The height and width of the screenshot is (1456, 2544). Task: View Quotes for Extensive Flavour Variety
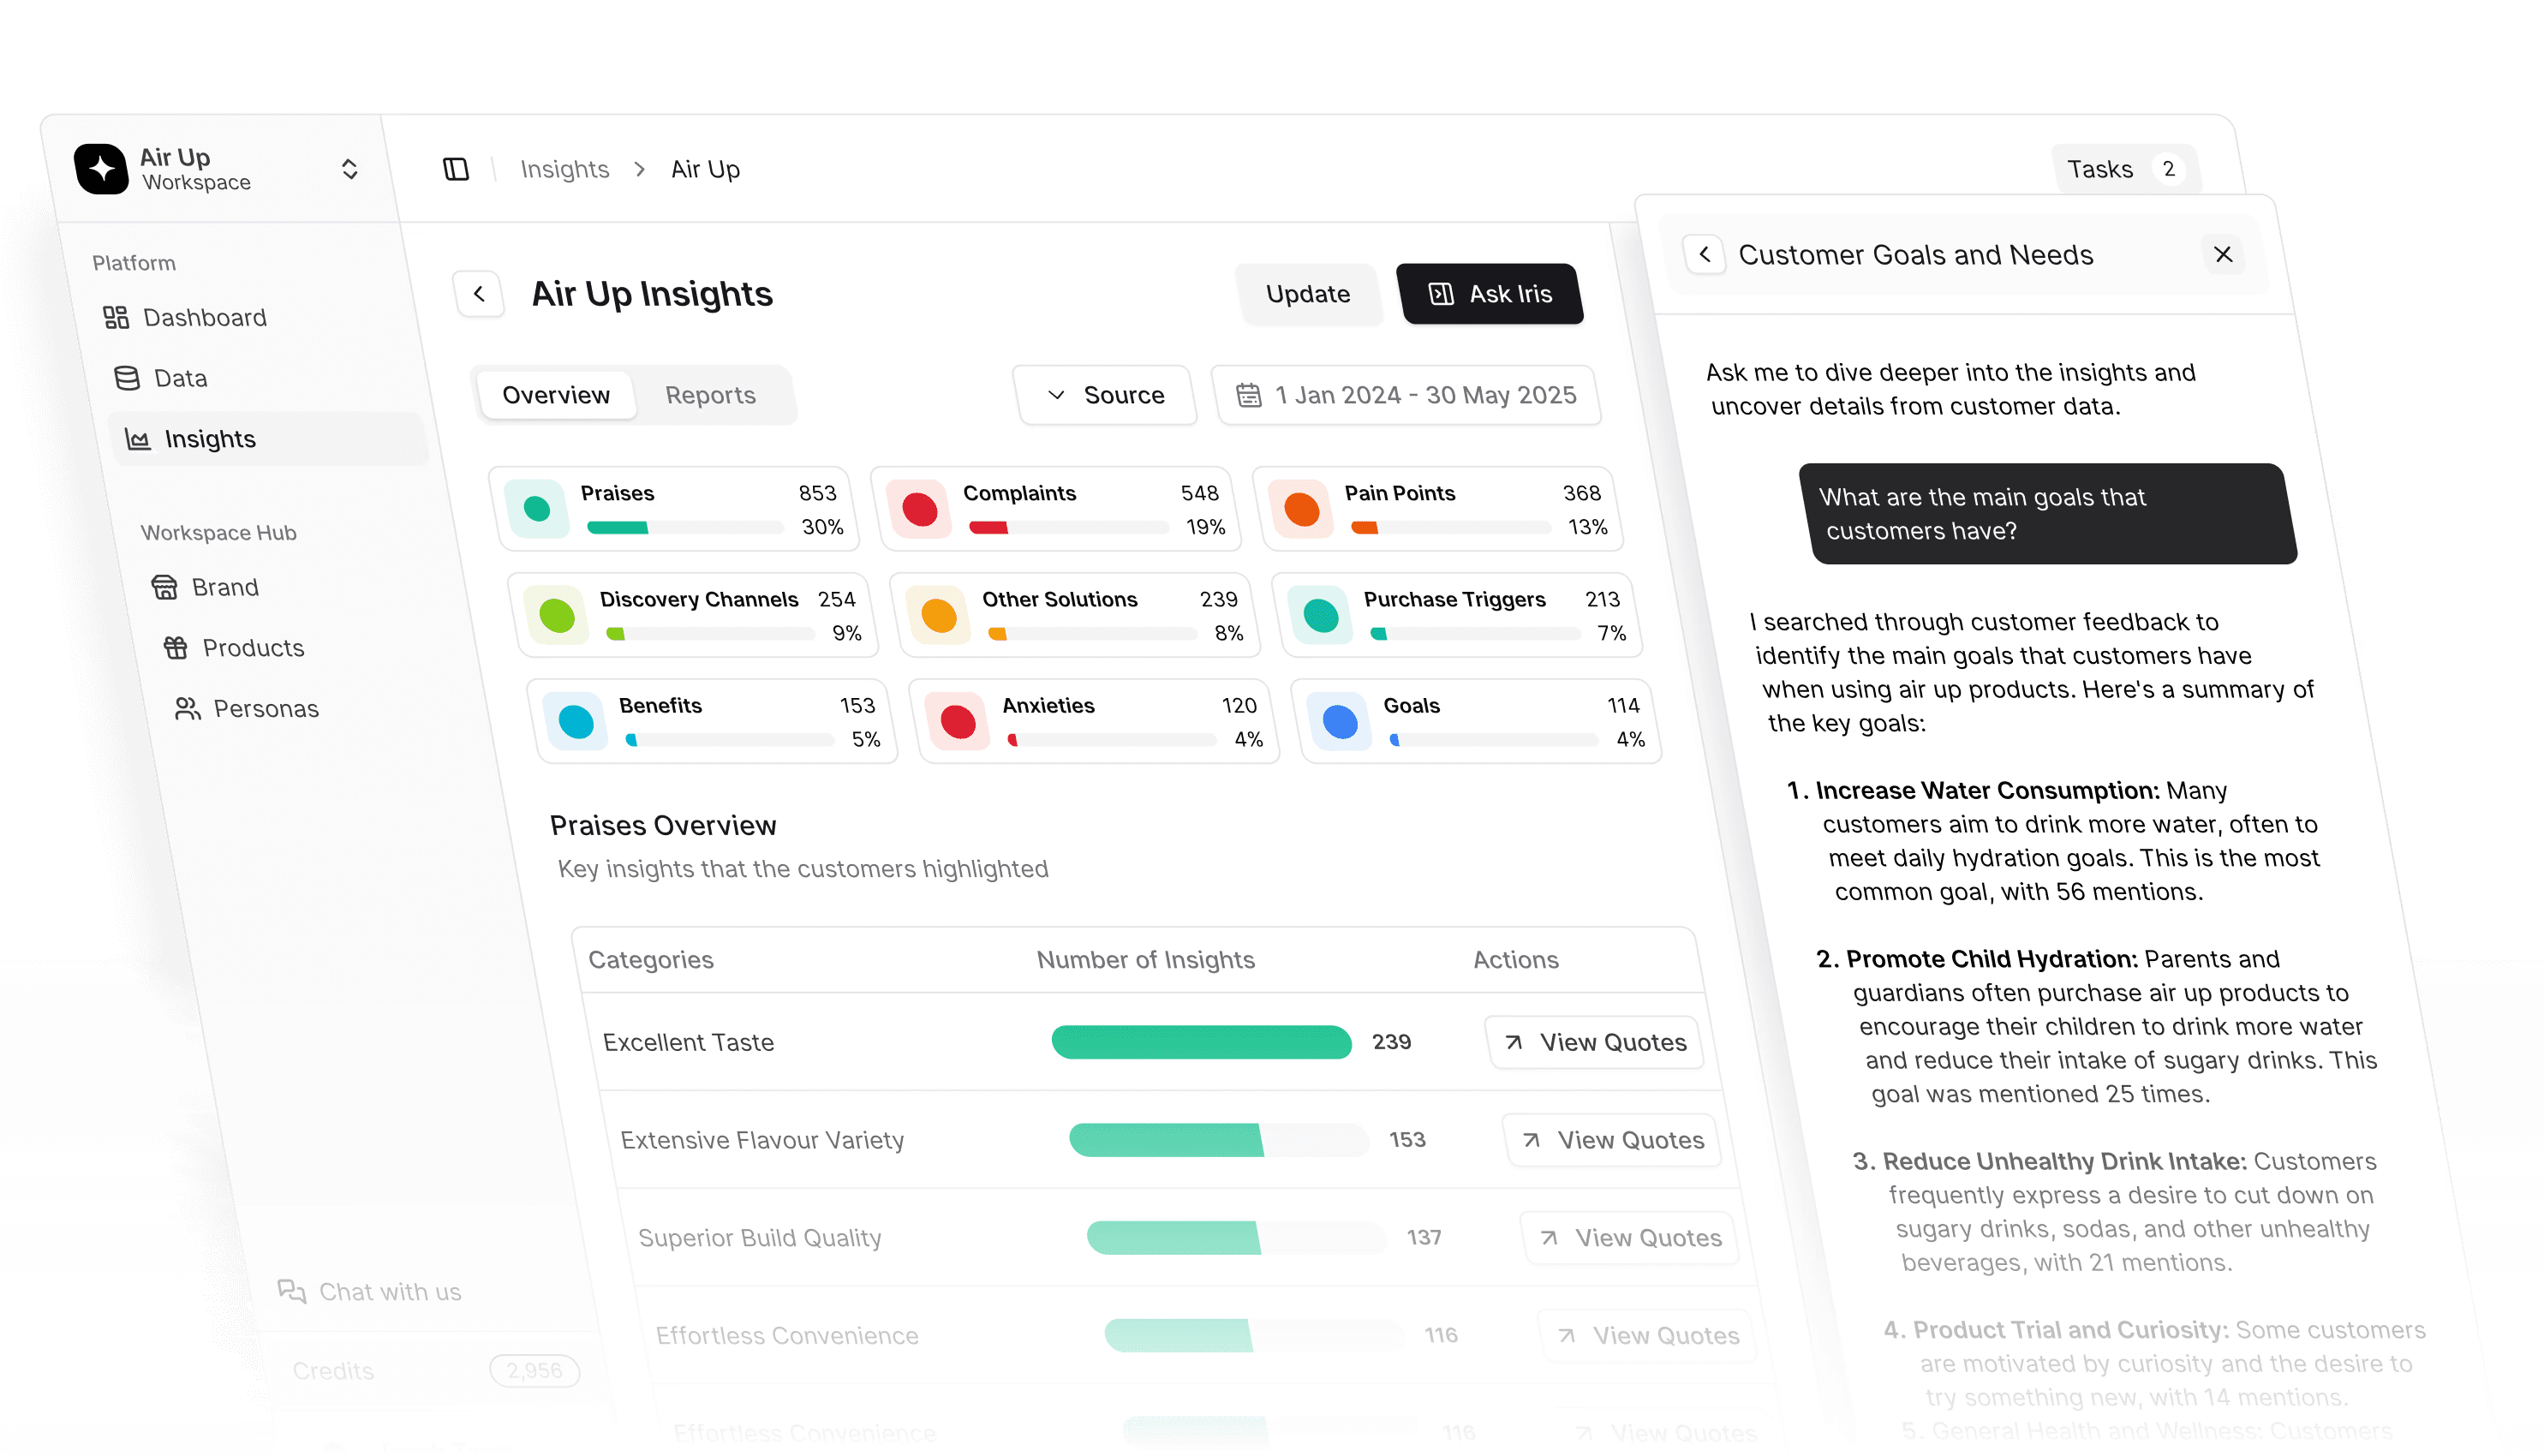tap(1613, 1140)
